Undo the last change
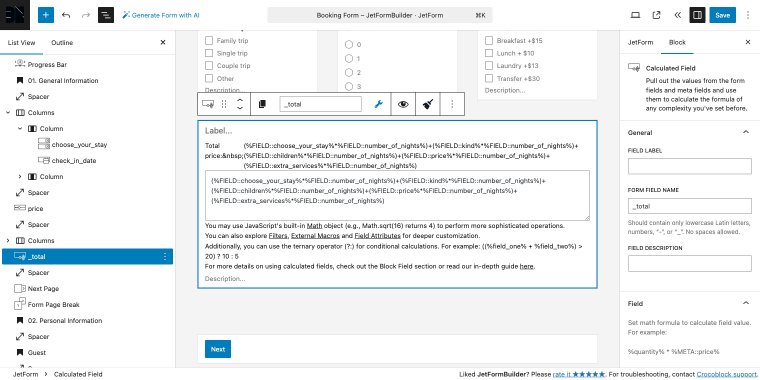 click(x=66, y=15)
